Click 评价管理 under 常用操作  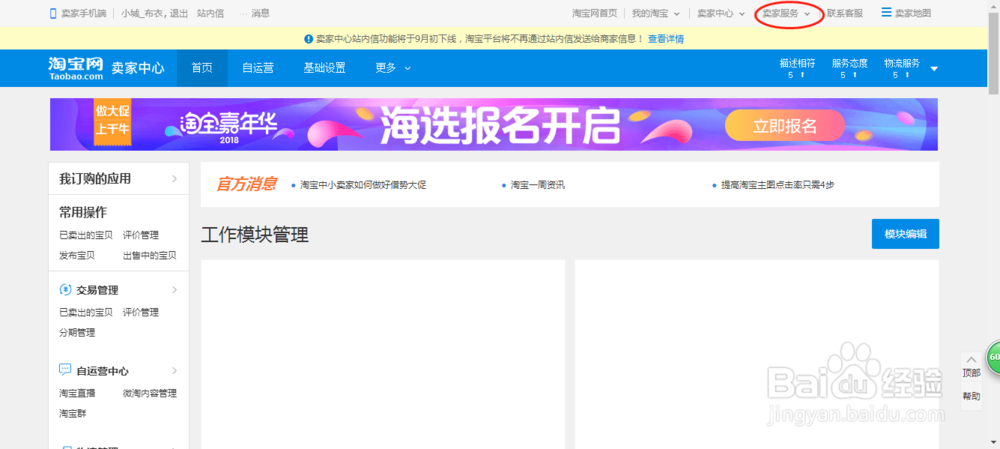click(141, 235)
